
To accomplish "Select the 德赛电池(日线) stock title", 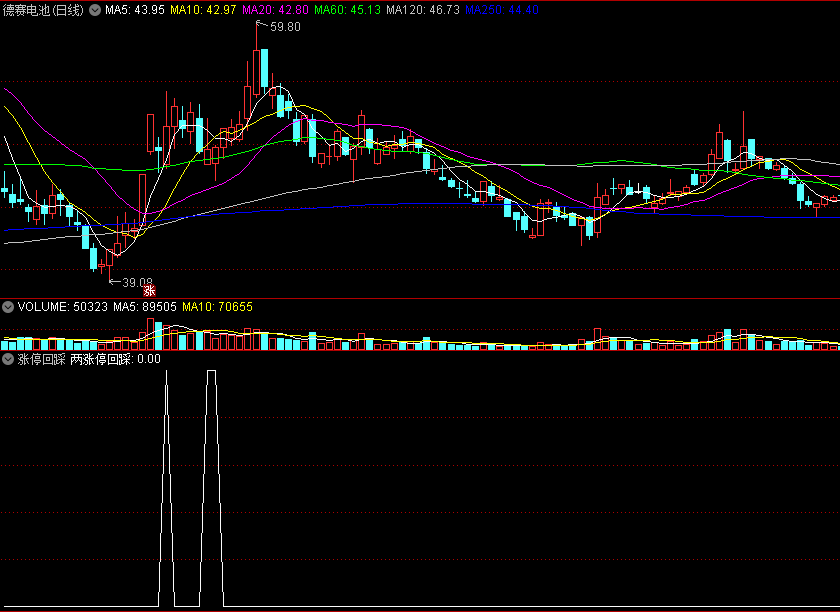I will [43, 10].
